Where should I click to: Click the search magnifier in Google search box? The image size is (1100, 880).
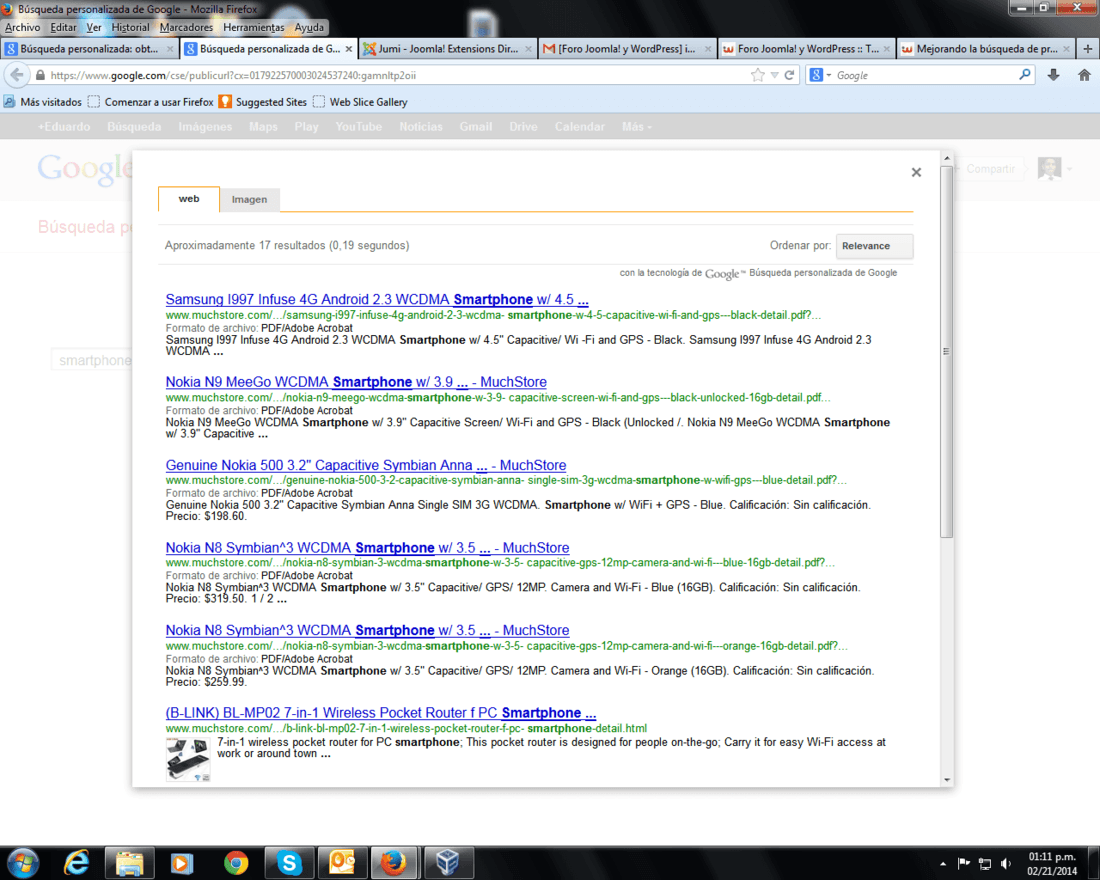coord(1024,74)
